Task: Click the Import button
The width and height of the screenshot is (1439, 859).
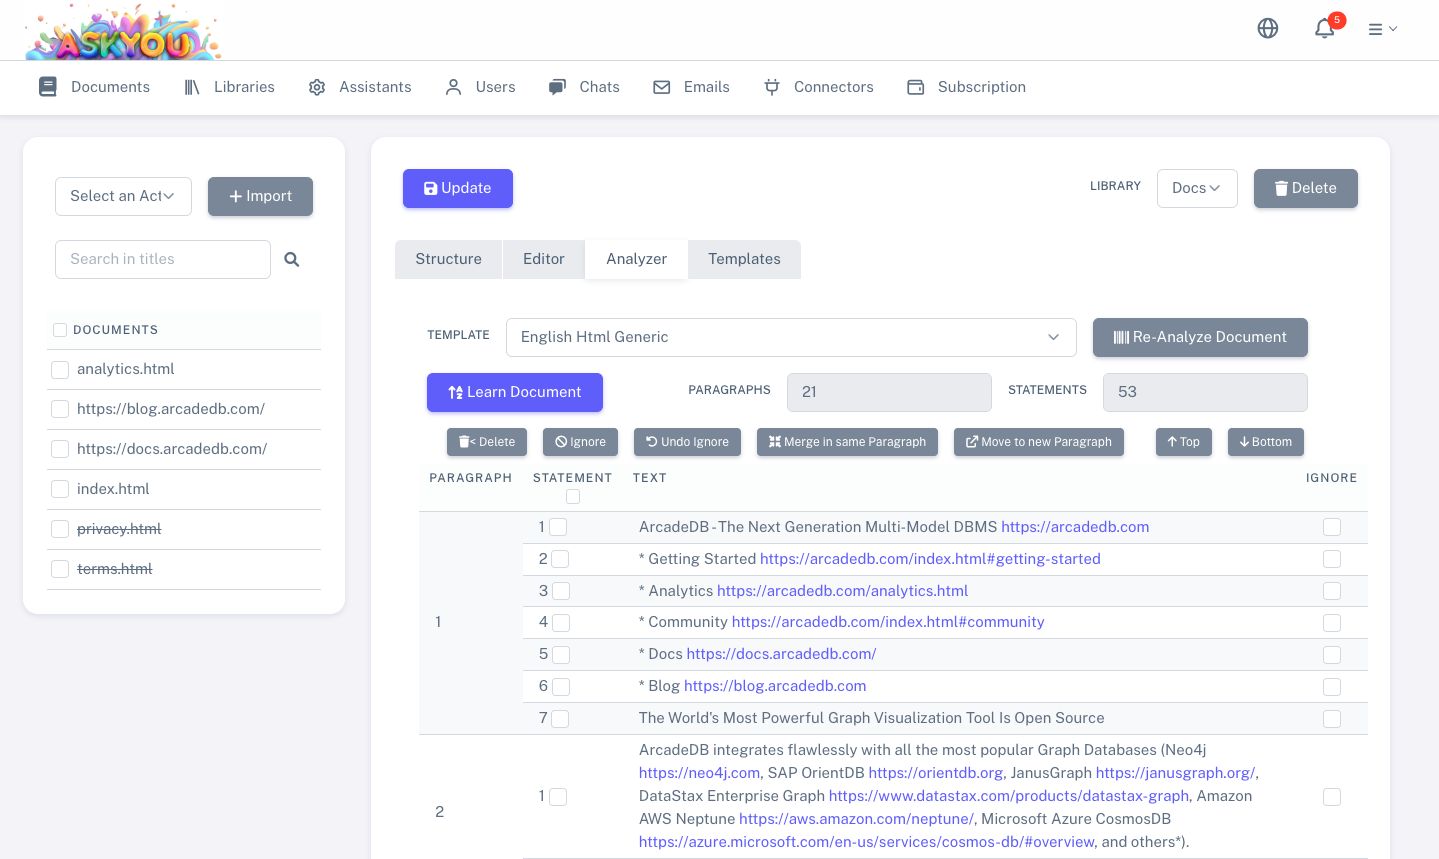Action: [x=260, y=196]
